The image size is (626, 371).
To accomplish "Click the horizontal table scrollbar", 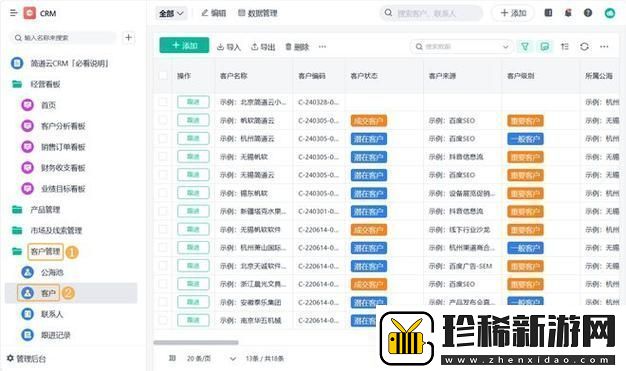I will [196, 343].
